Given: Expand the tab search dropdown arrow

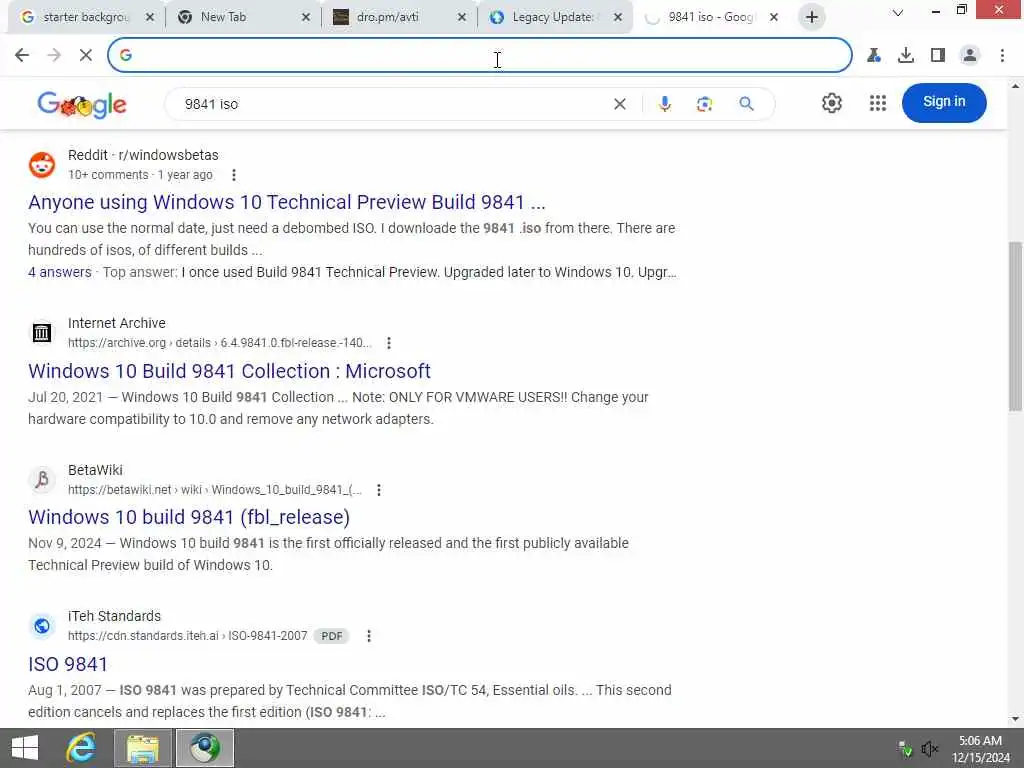Looking at the screenshot, I should 898,13.
